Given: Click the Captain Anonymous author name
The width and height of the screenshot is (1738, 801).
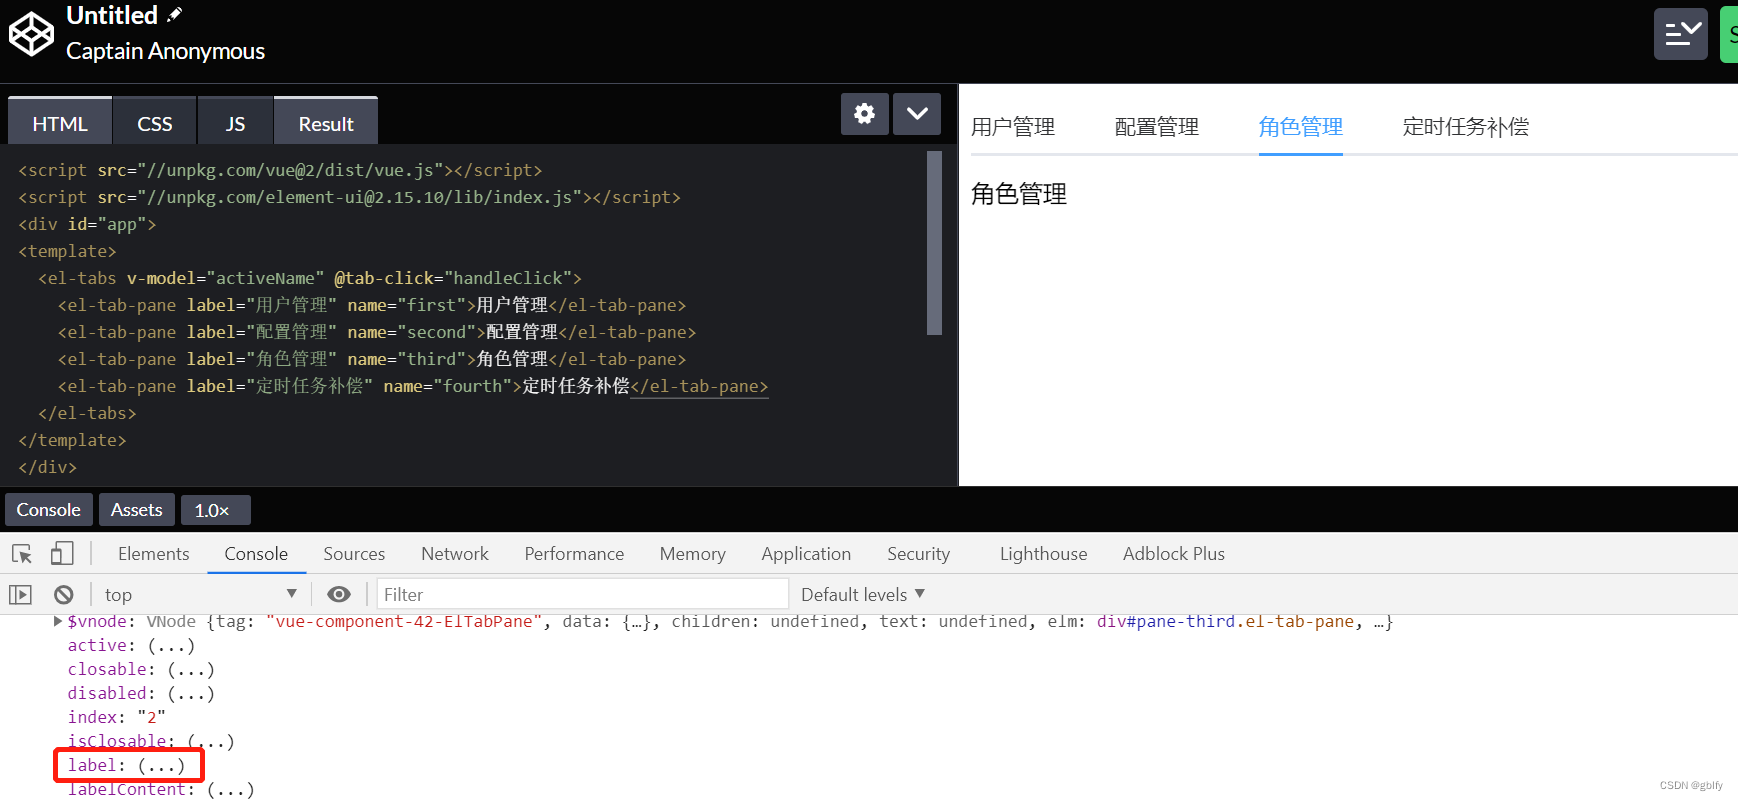Looking at the screenshot, I should 165,51.
